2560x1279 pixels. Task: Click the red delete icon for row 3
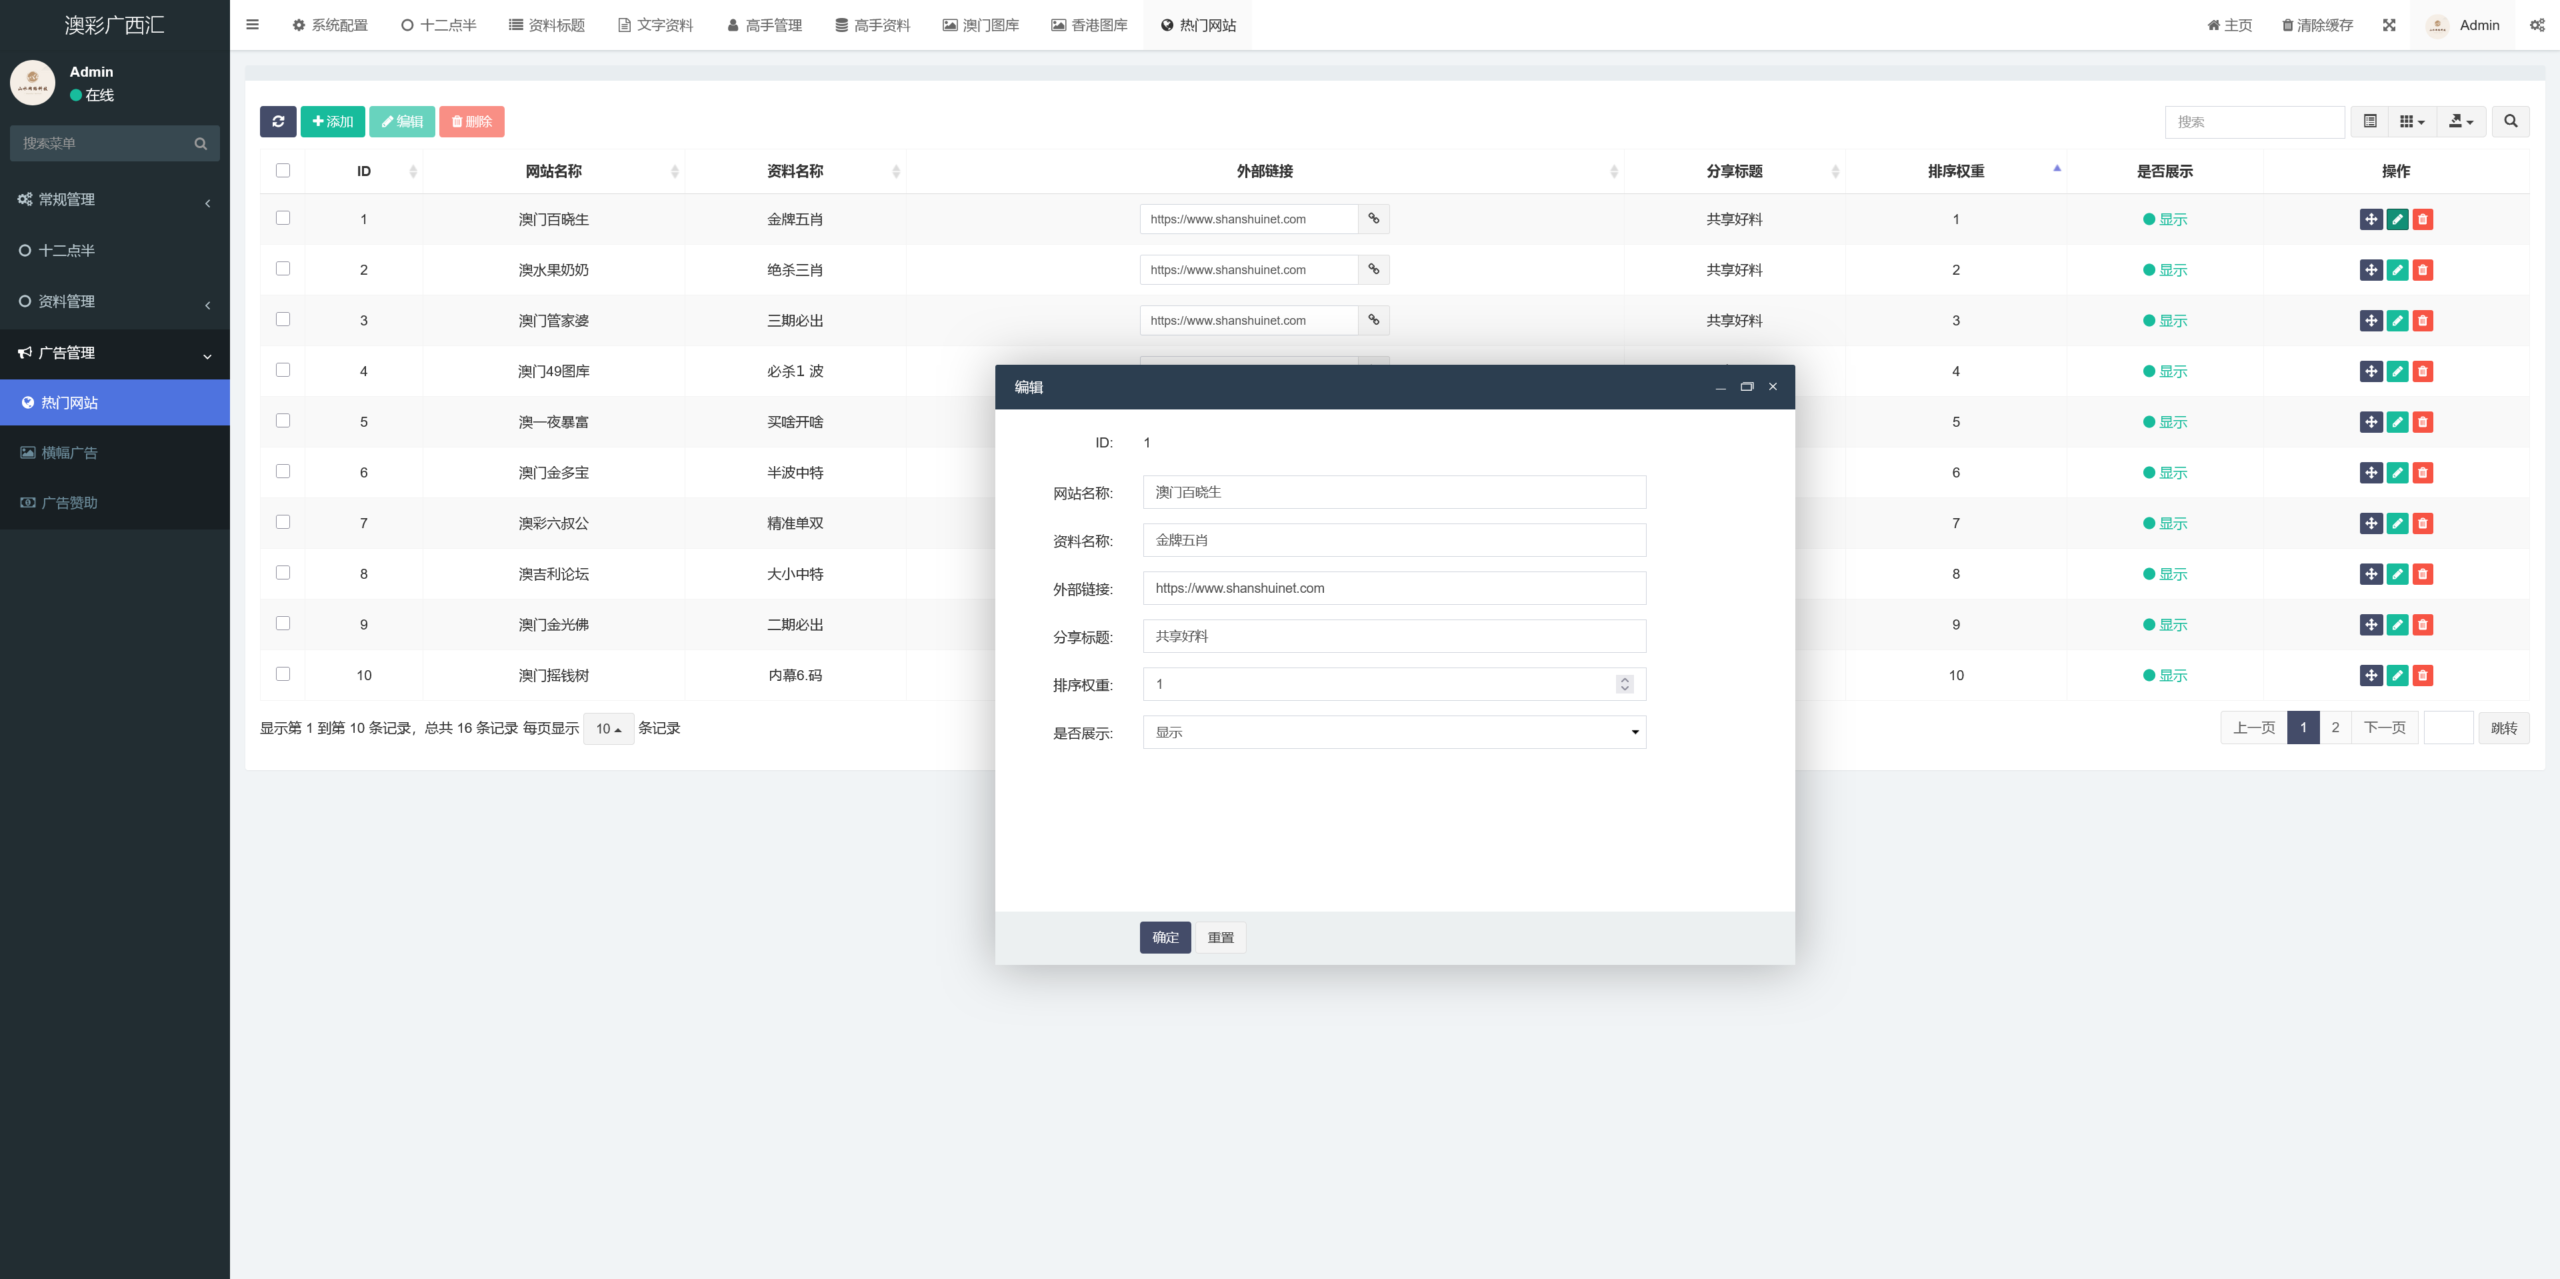(2423, 320)
